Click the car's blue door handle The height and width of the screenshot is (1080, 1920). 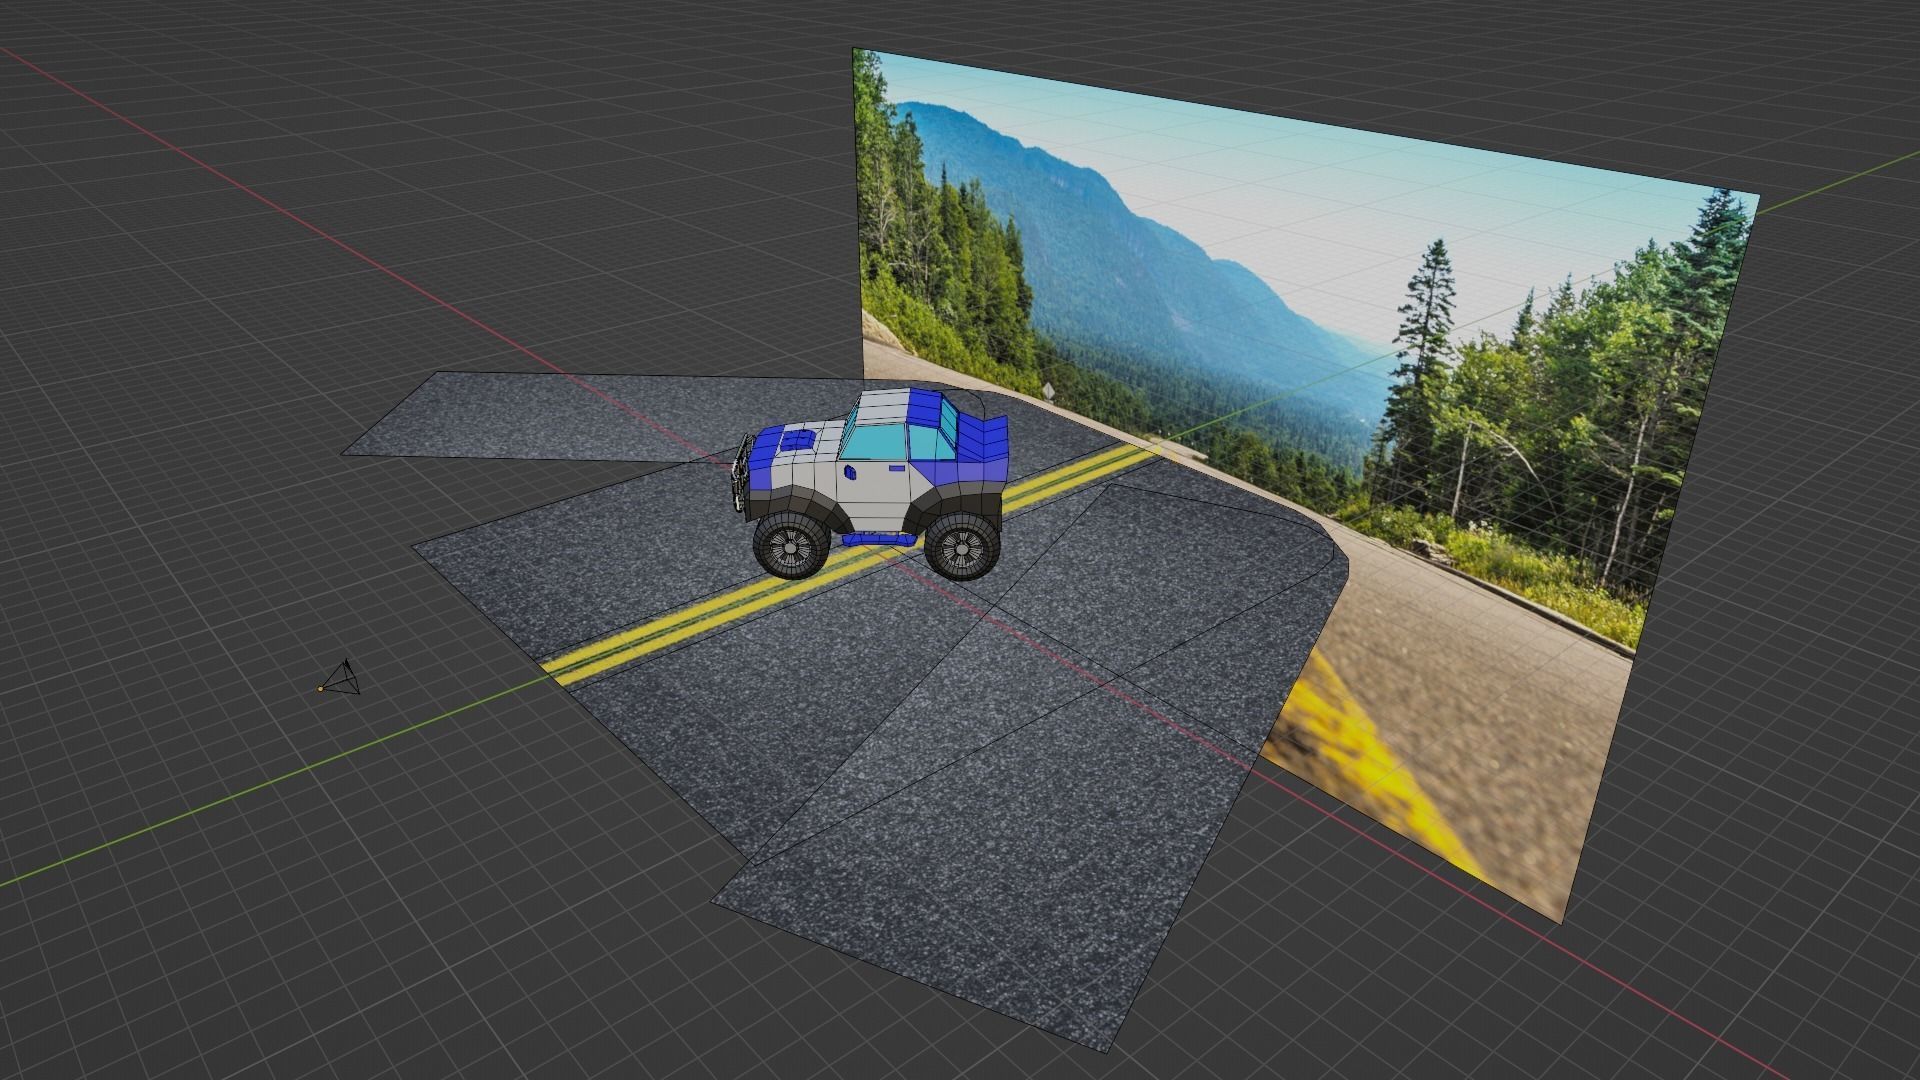[895, 468]
